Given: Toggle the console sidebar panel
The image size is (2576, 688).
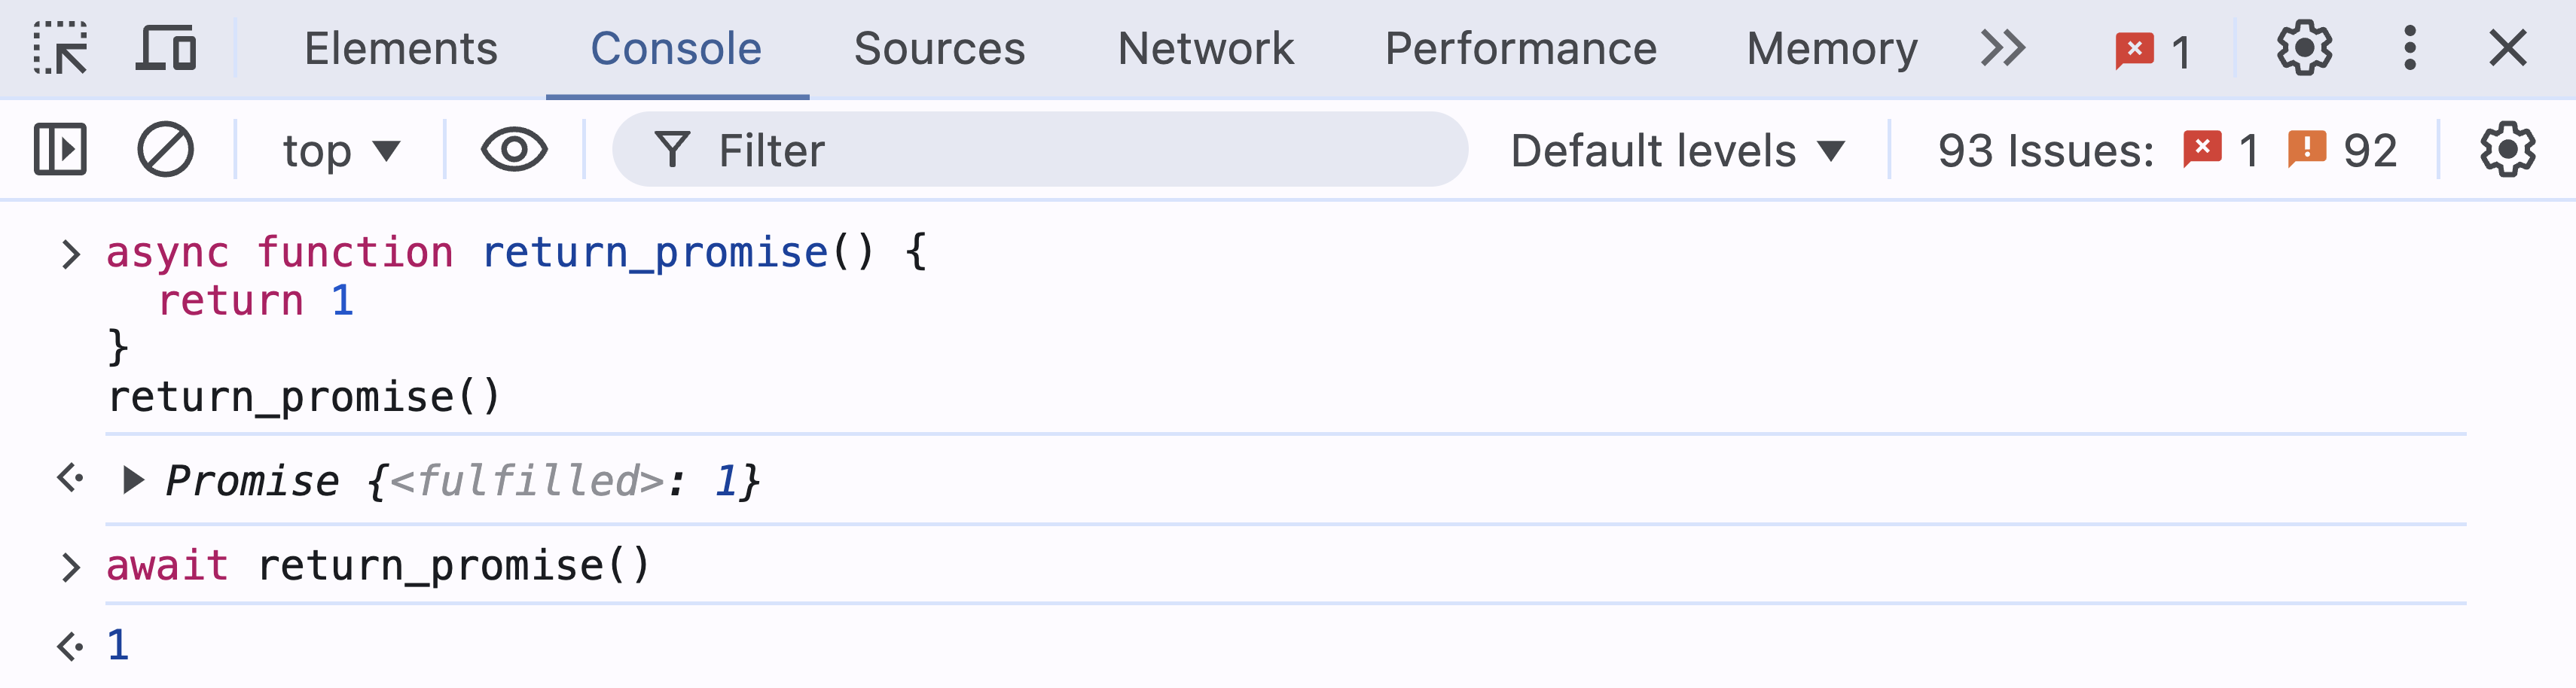Looking at the screenshot, I should 60,150.
